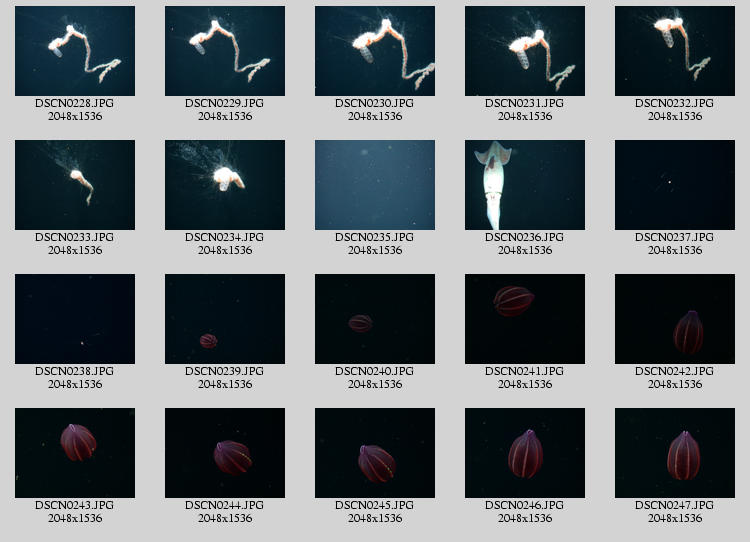Click the DSCN0247.JPG filename label
Image resolution: width=750 pixels, height=542 pixels.
pyautogui.click(x=675, y=505)
